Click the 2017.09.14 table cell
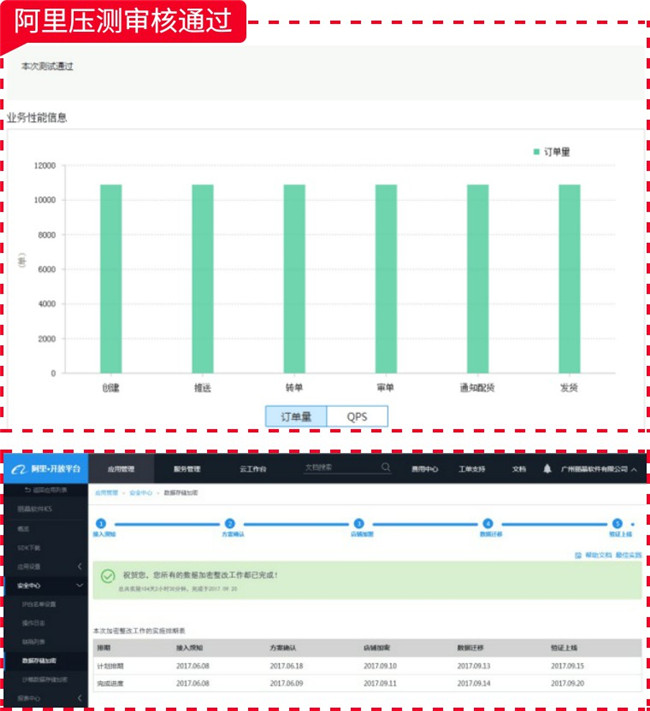This screenshot has height=711, width=650. tap(474, 683)
